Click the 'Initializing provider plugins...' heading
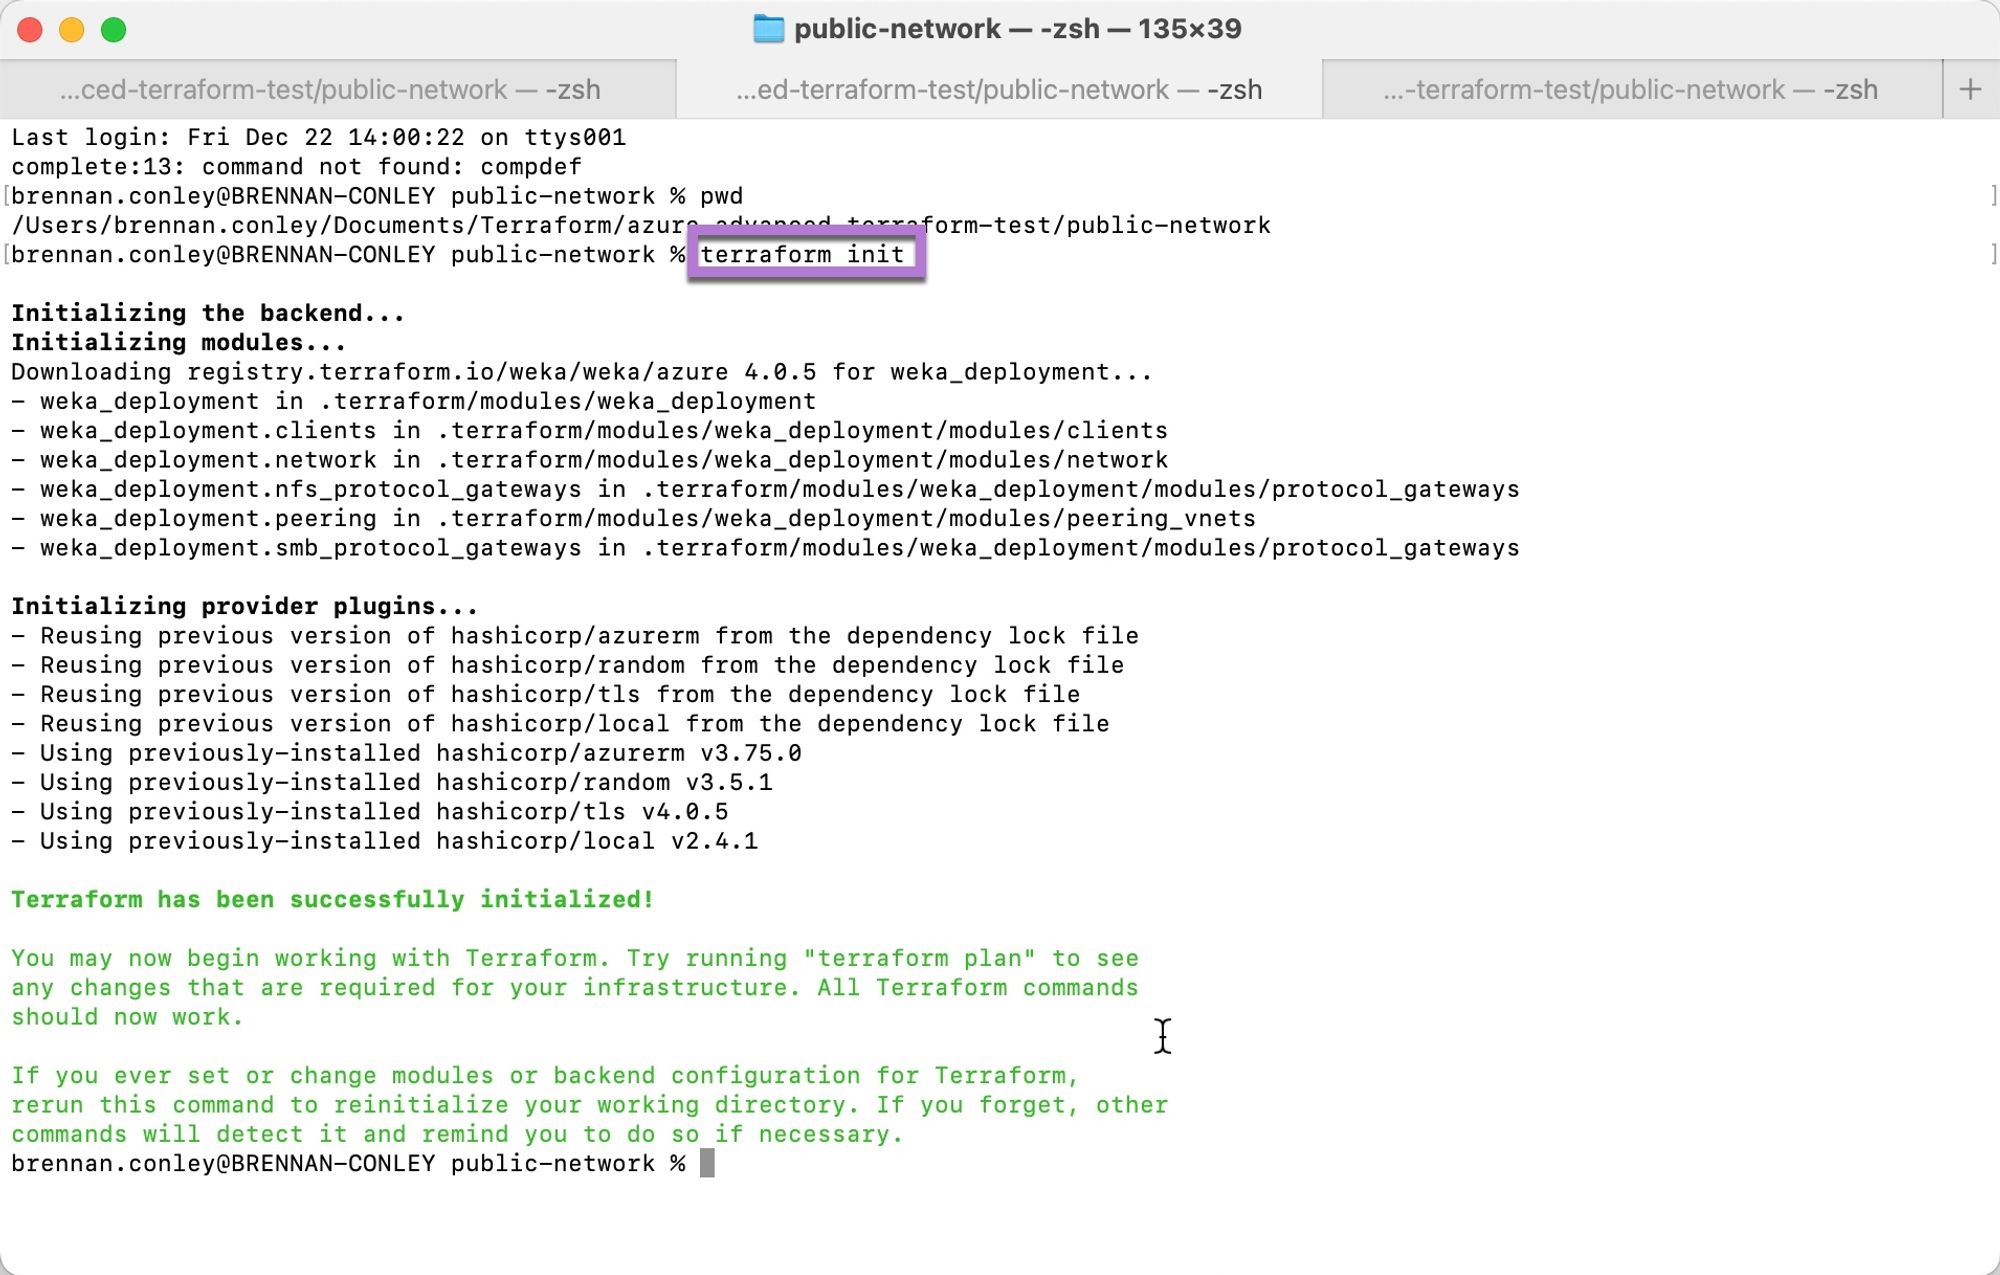This screenshot has width=2000, height=1275. coord(244,606)
